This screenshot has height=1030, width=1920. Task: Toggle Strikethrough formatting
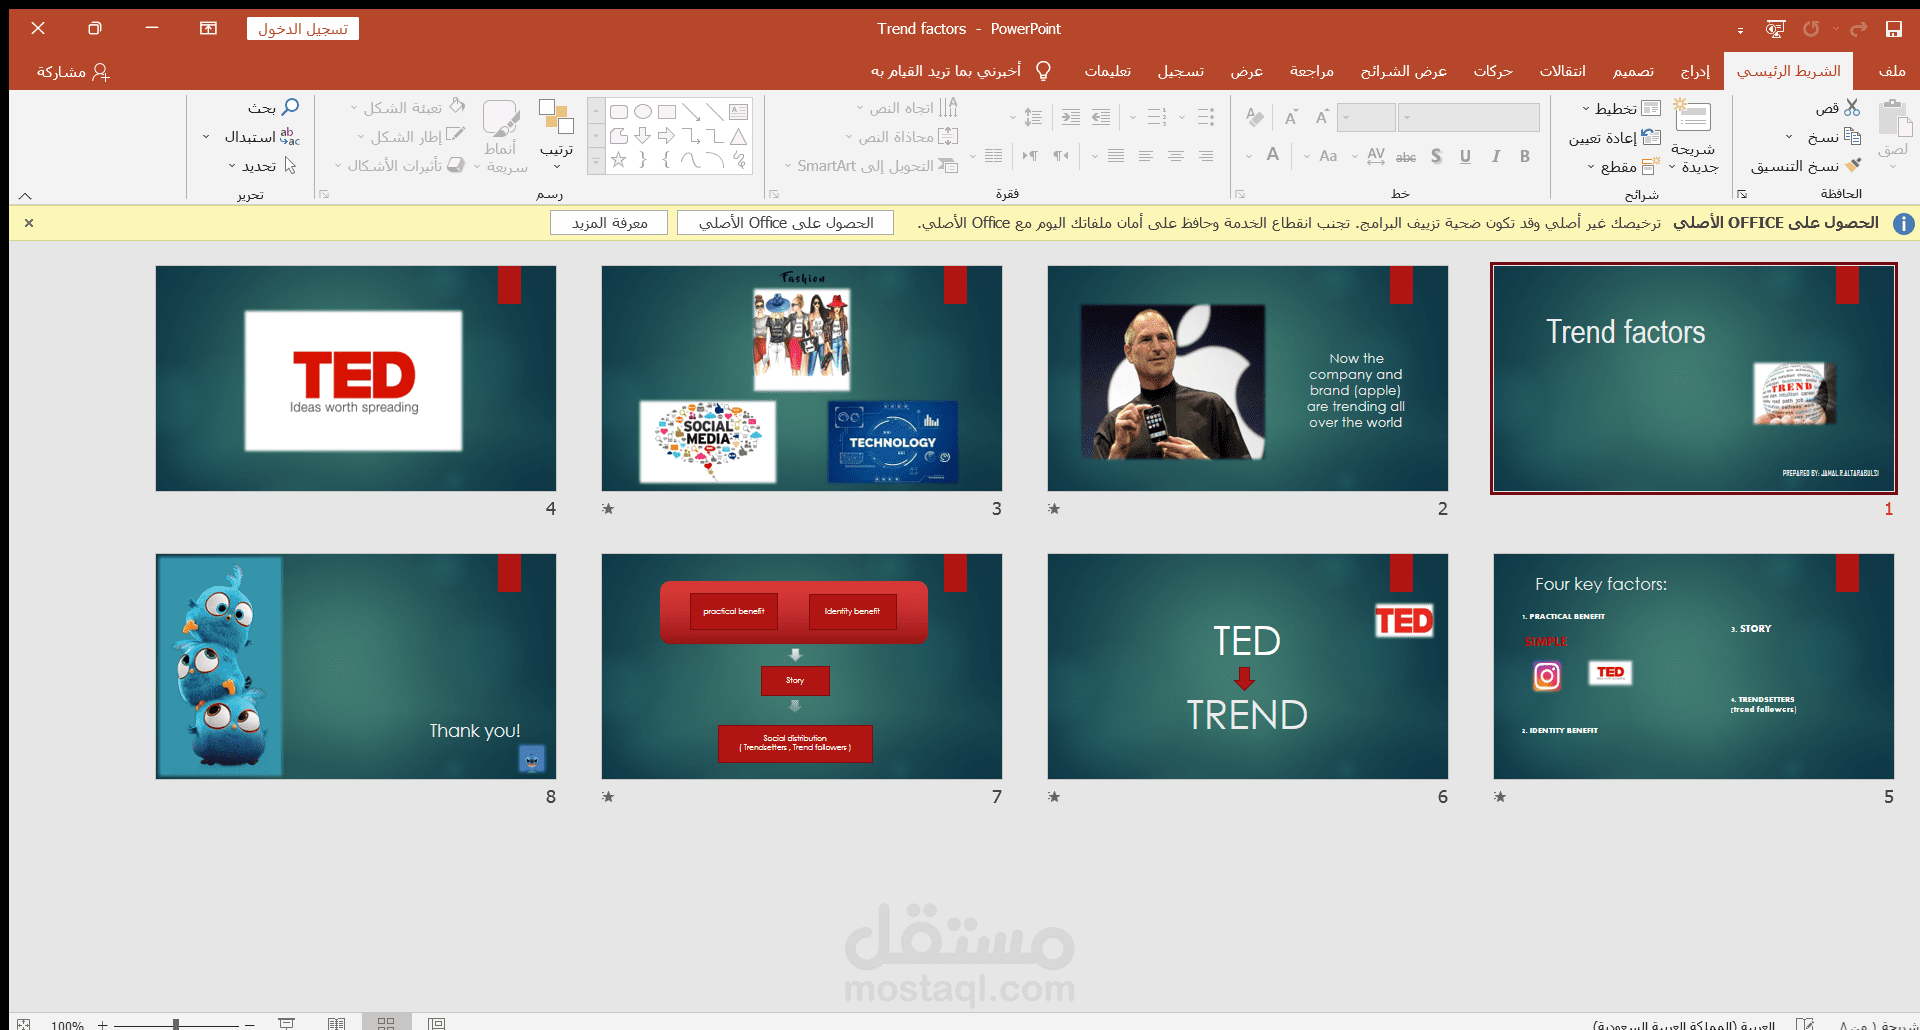1406,156
